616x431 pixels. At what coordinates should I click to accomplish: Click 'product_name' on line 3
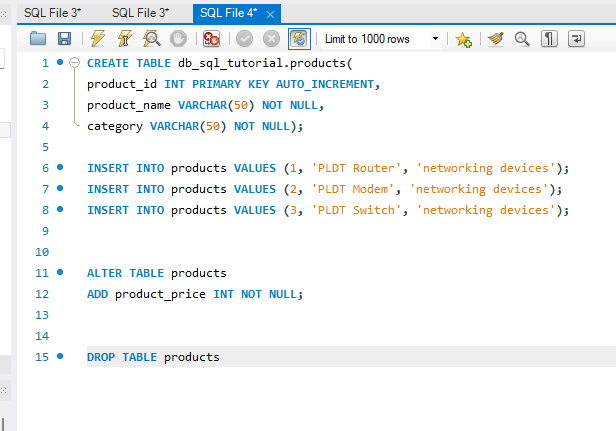(129, 105)
